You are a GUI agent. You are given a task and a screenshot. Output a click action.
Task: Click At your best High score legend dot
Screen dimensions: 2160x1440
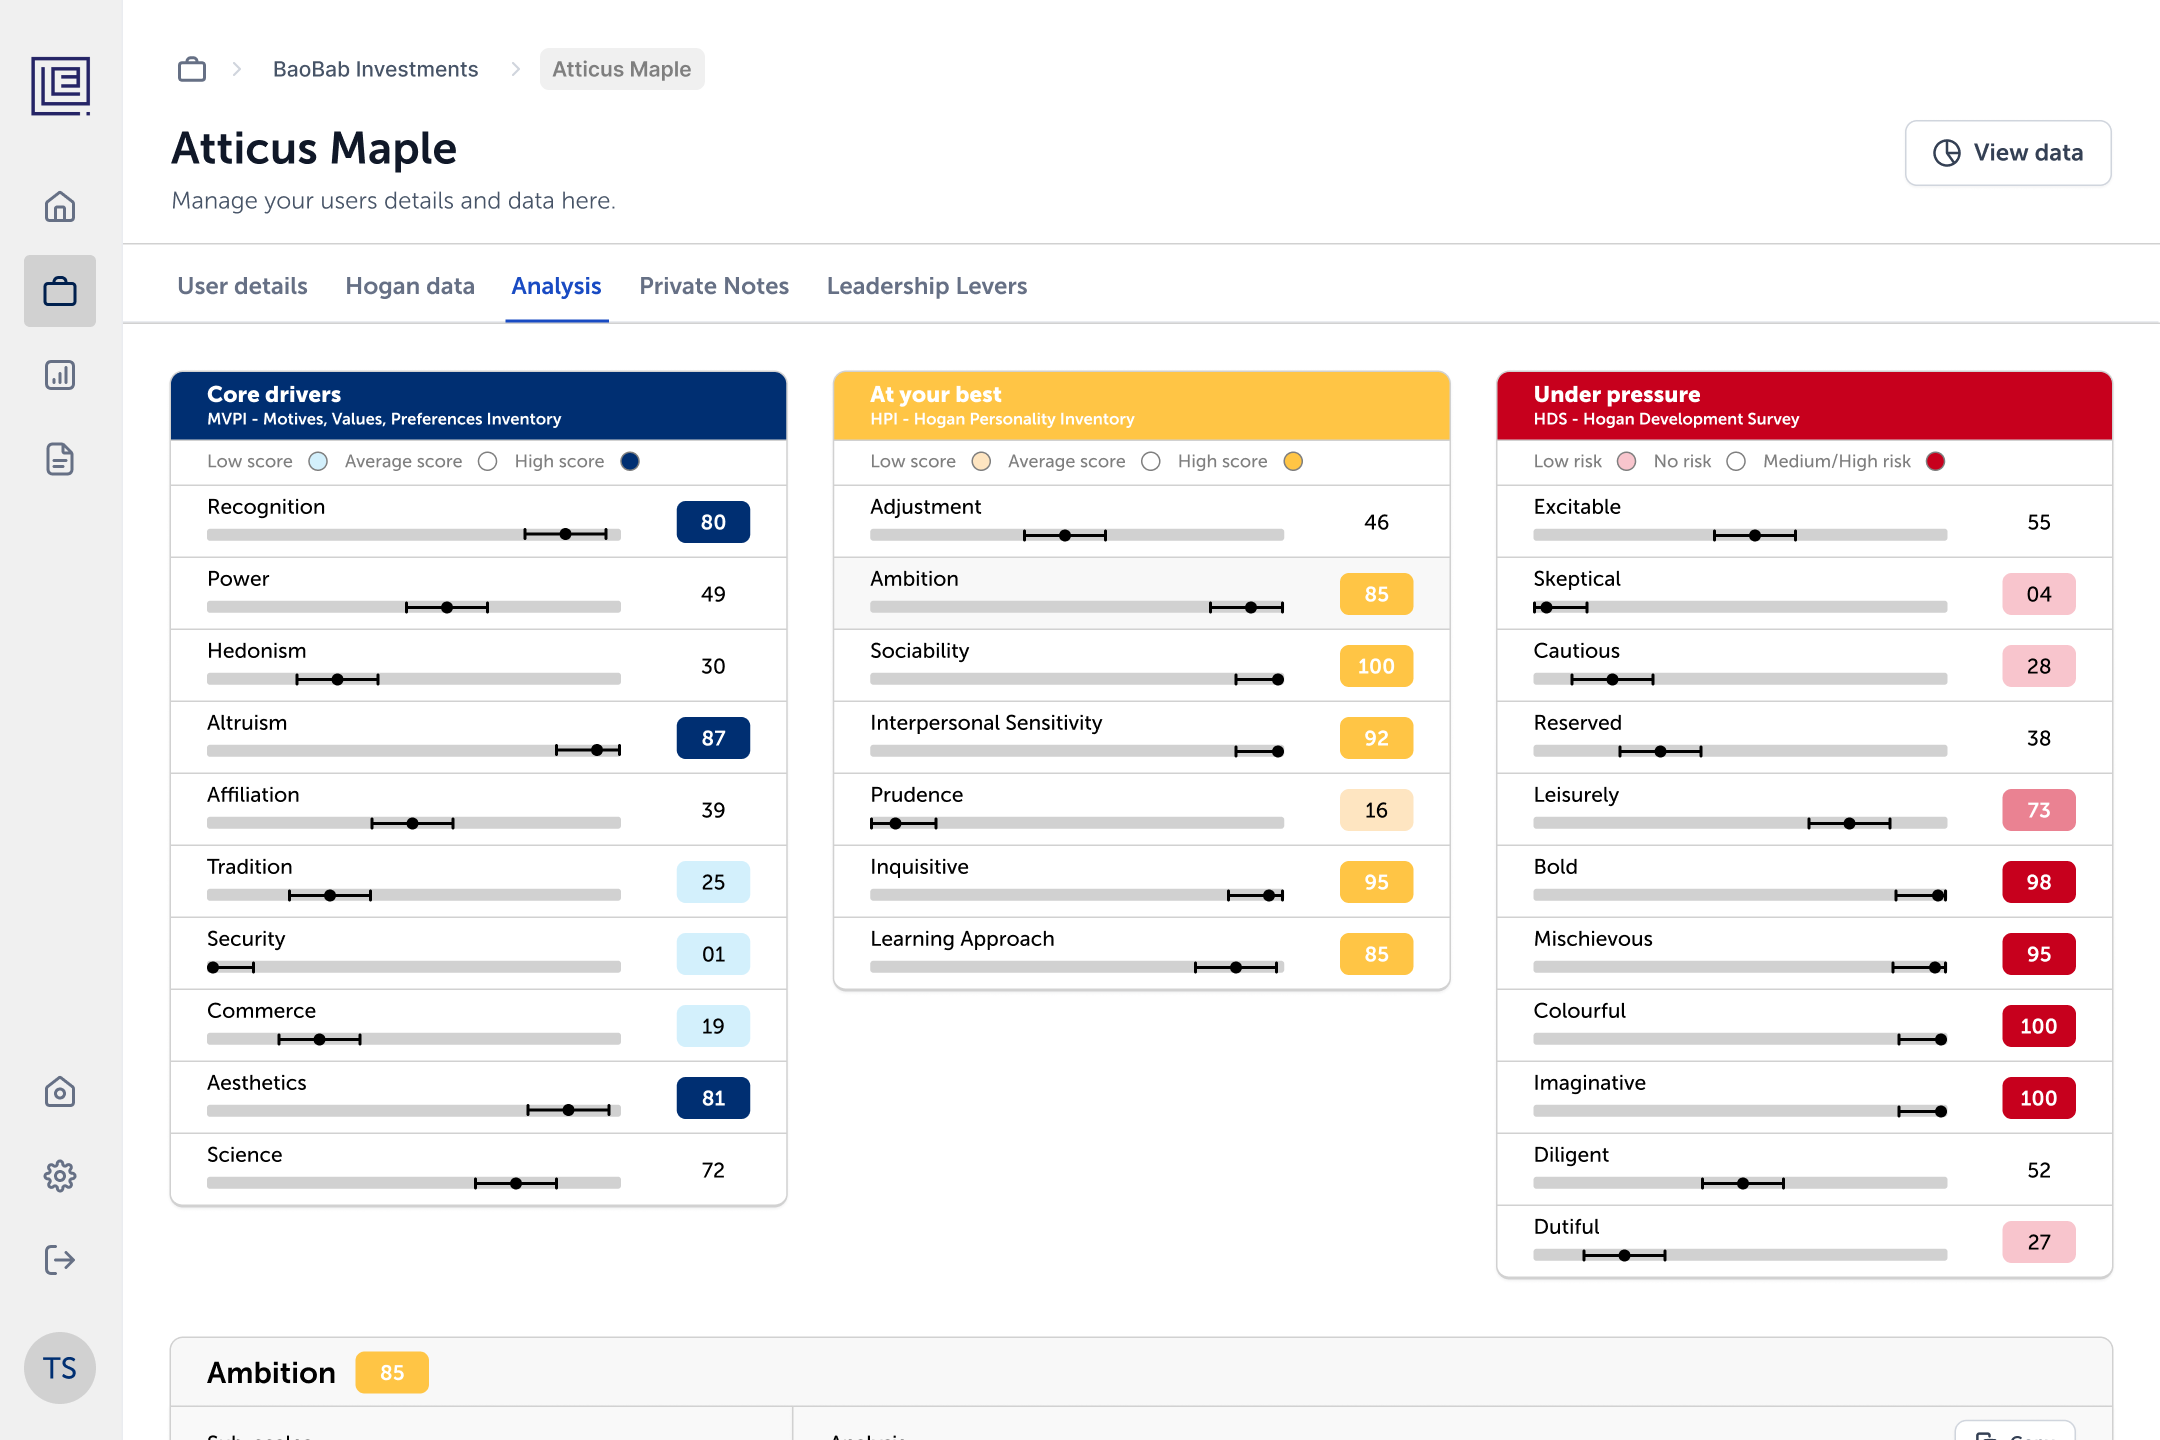(x=1293, y=461)
